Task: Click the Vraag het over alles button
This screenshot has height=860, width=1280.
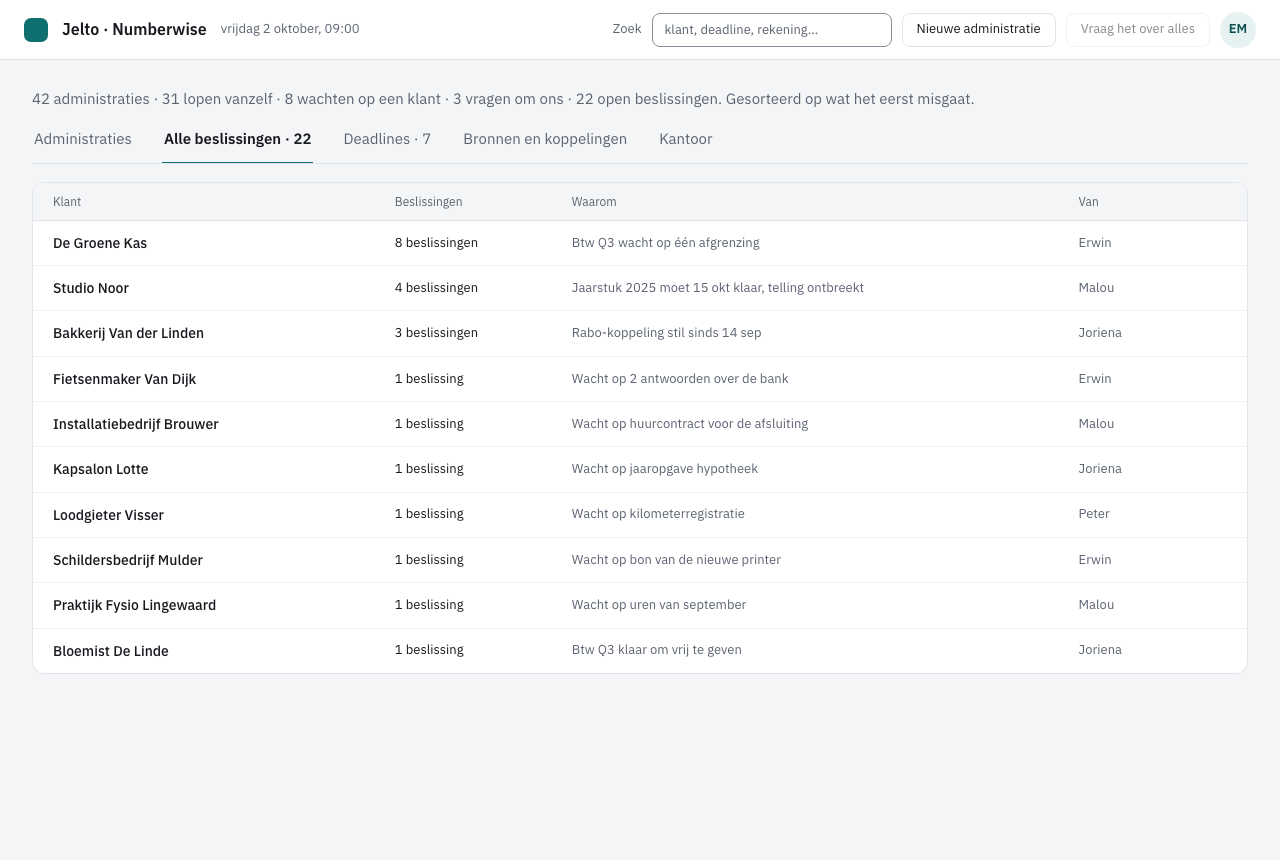Action: pos(1138,30)
